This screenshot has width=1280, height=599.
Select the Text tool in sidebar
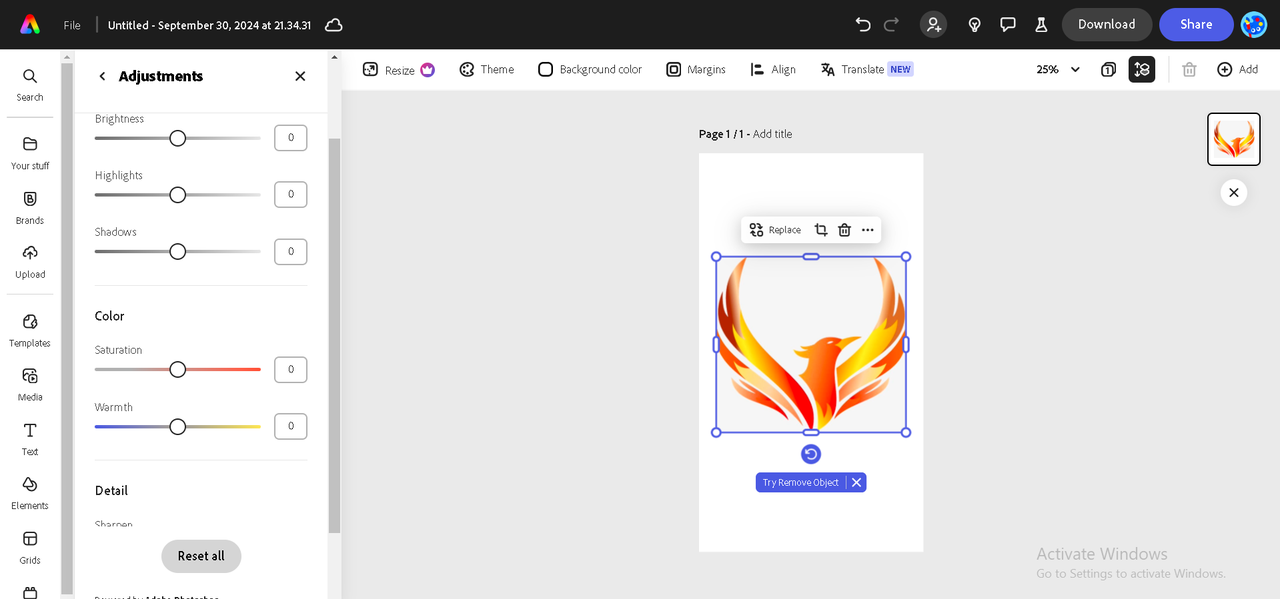(30, 439)
